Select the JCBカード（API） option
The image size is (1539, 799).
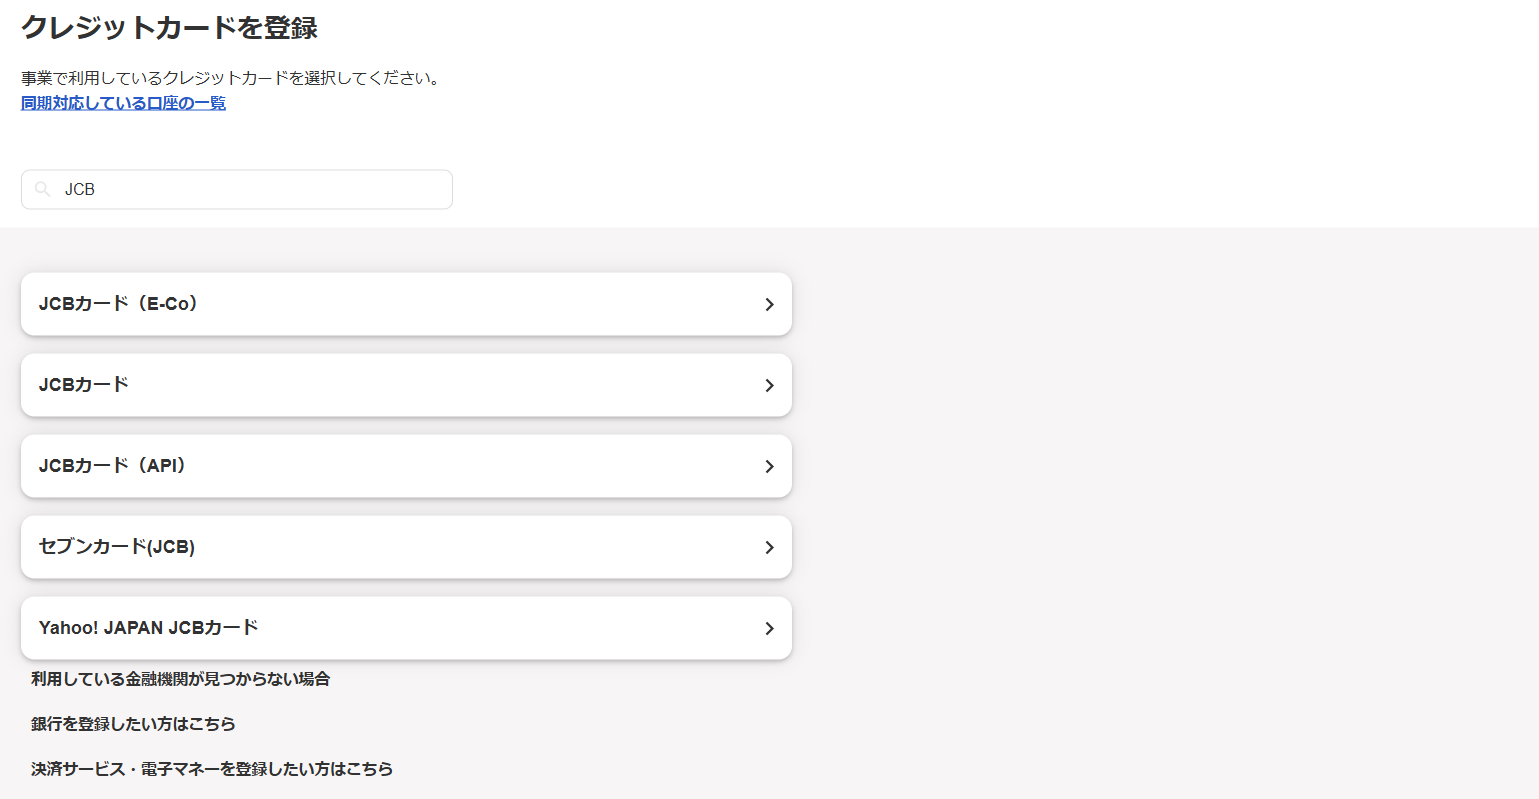(112, 466)
